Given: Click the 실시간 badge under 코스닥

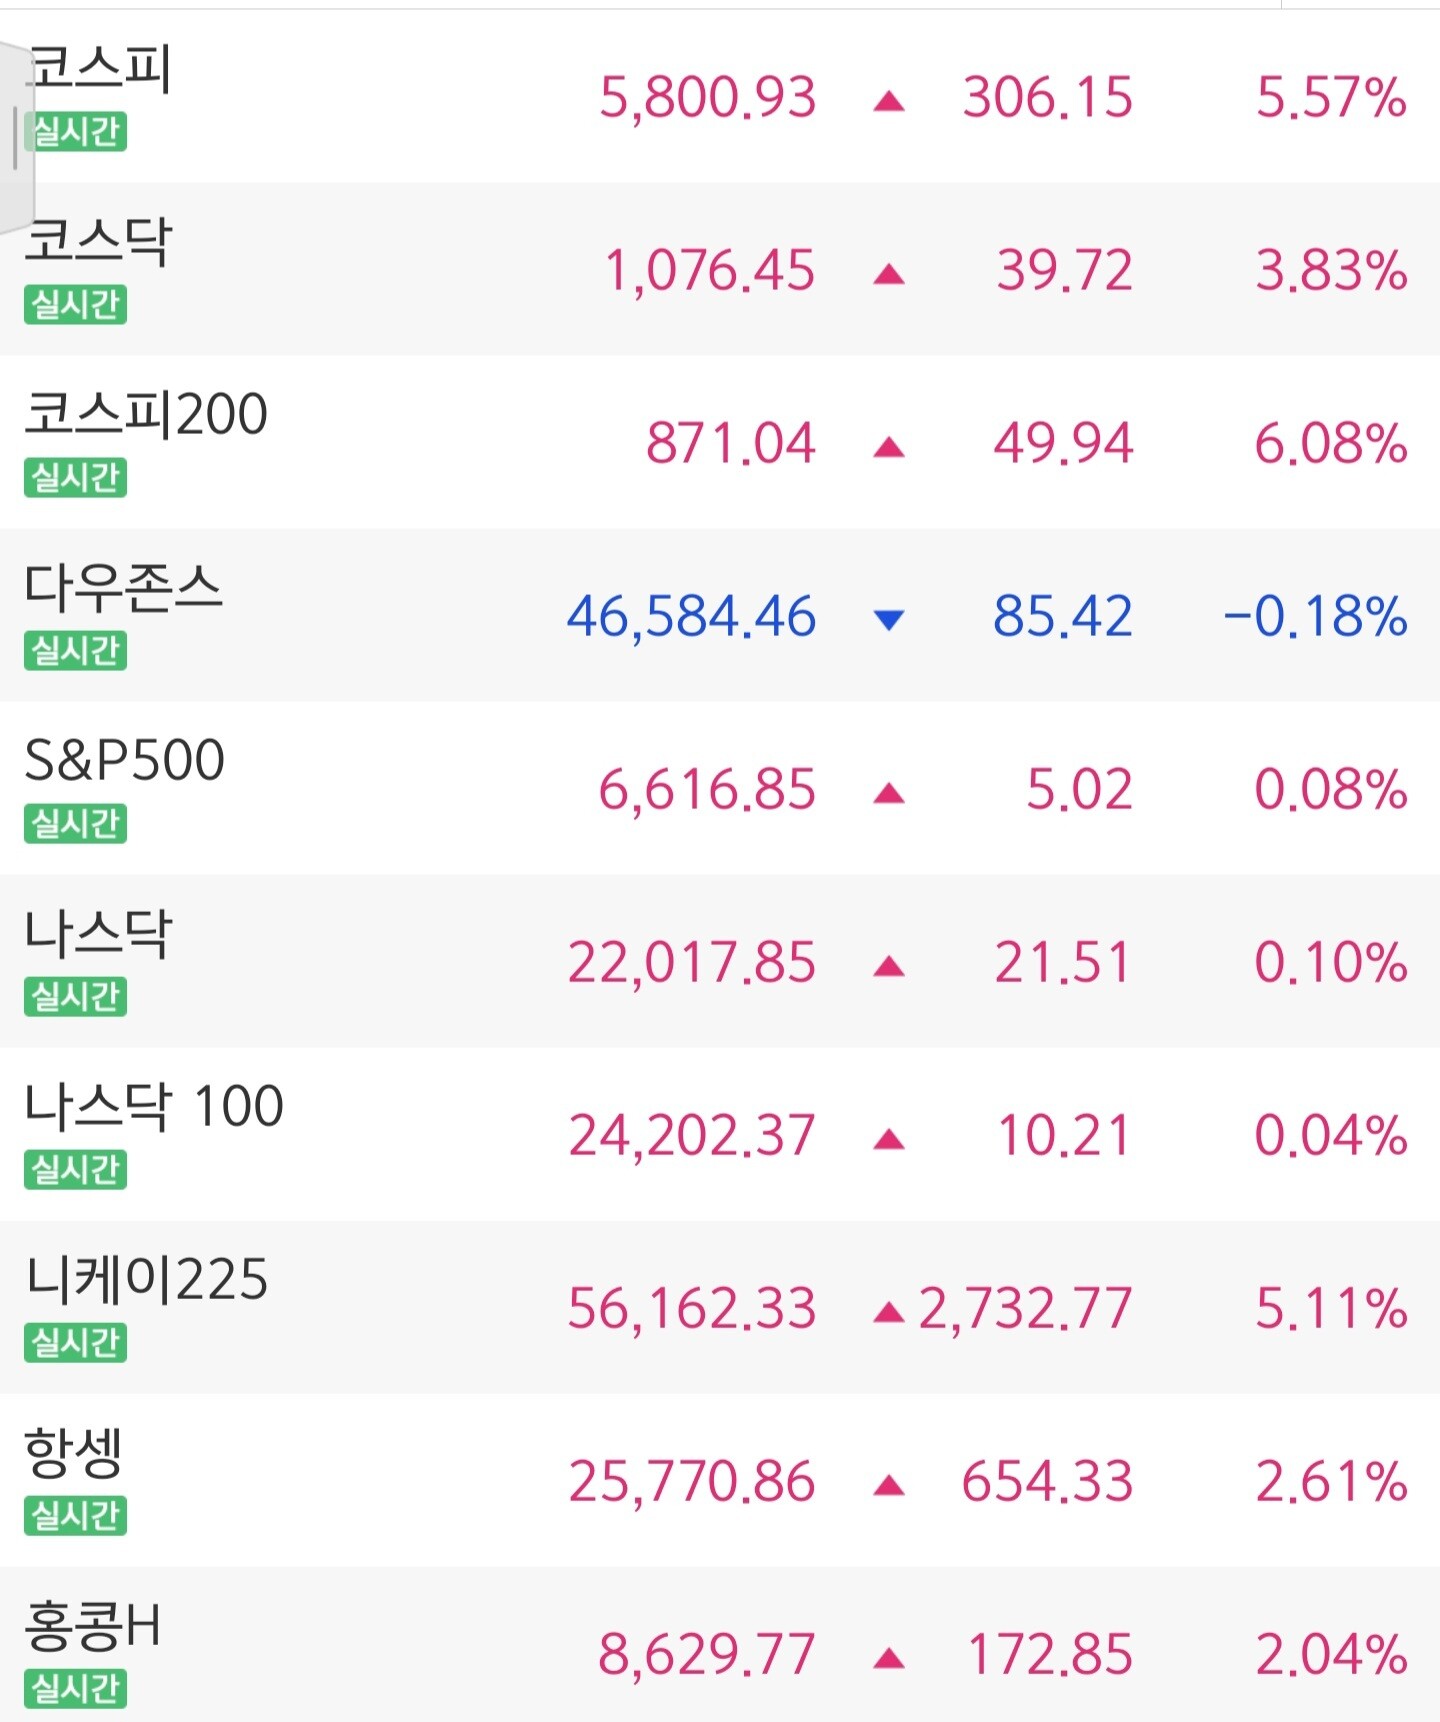Looking at the screenshot, I should point(76,304).
